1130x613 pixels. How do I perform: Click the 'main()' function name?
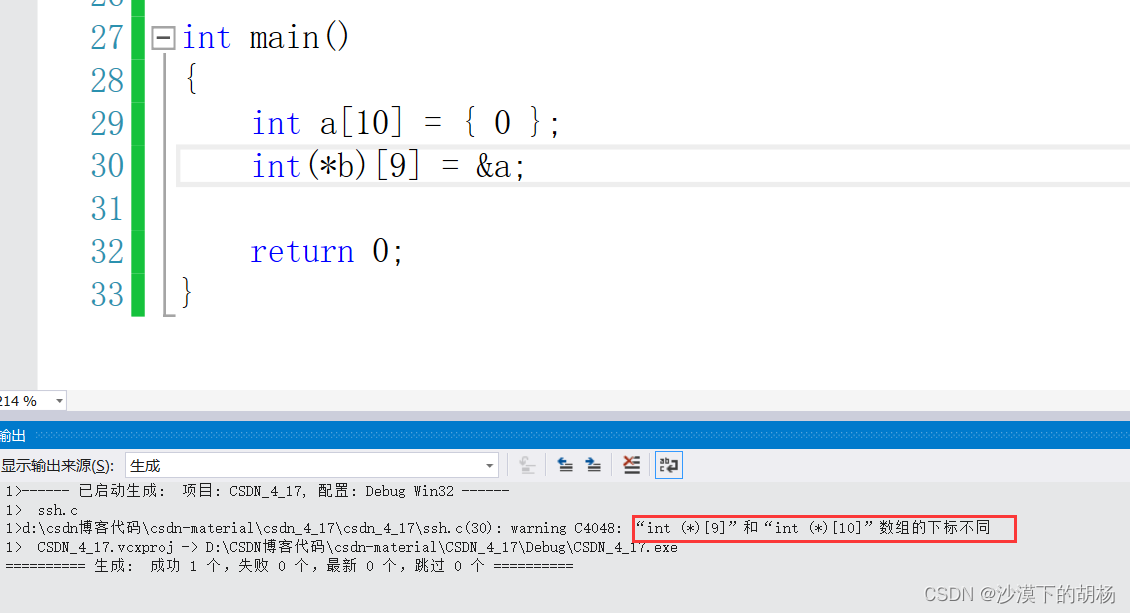pyautogui.click(x=299, y=37)
